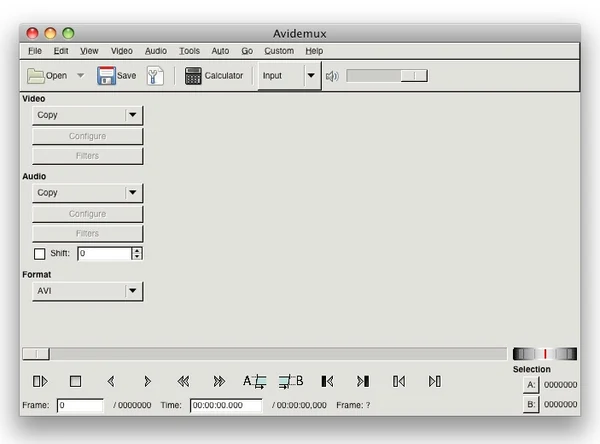This screenshot has width=600, height=444.
Task: Click the Open folder icon in toolbar
Action: pos(36,76)
